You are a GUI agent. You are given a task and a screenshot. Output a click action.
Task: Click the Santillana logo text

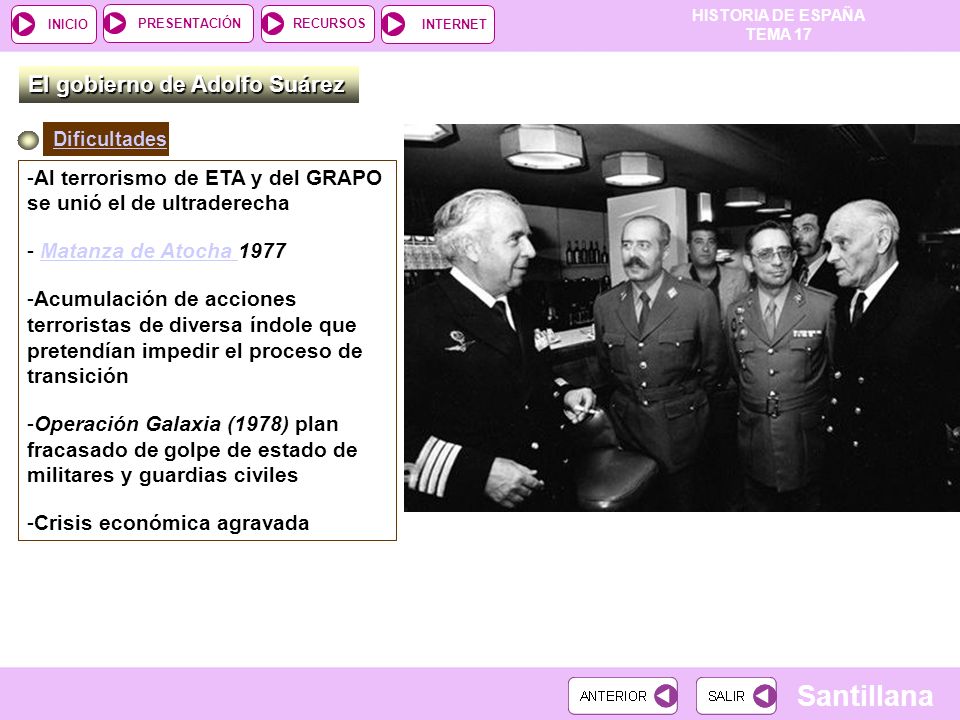865,696
